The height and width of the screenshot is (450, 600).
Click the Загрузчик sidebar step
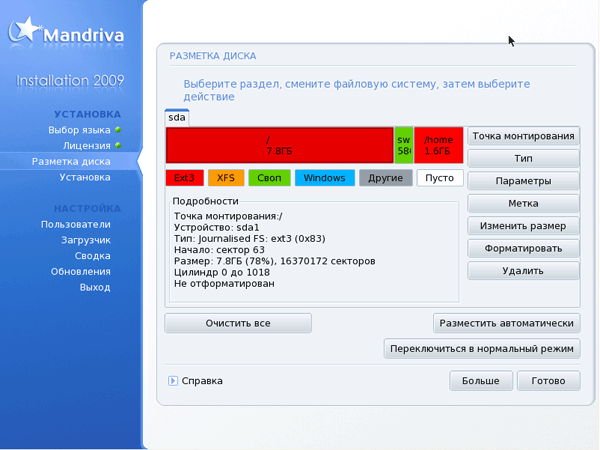coord(86,240)
